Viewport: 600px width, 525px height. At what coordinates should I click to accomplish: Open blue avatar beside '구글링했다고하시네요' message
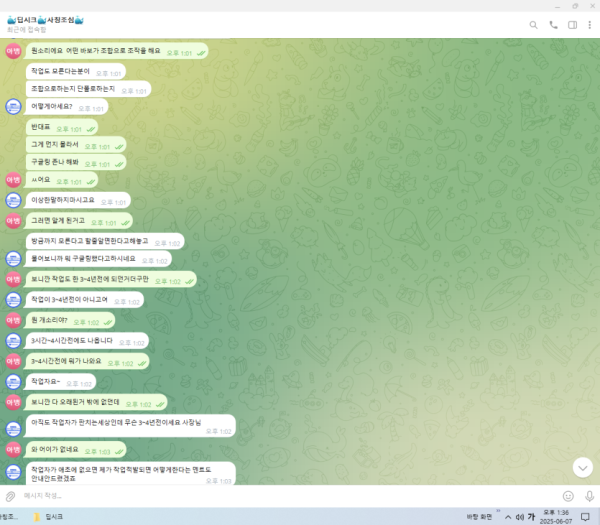[13, 259]
